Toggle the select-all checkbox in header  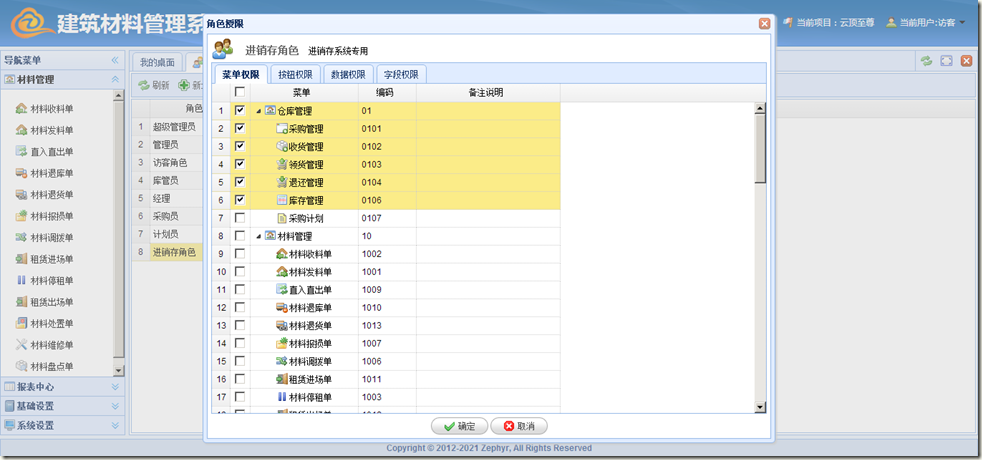(x=240, y=92)
